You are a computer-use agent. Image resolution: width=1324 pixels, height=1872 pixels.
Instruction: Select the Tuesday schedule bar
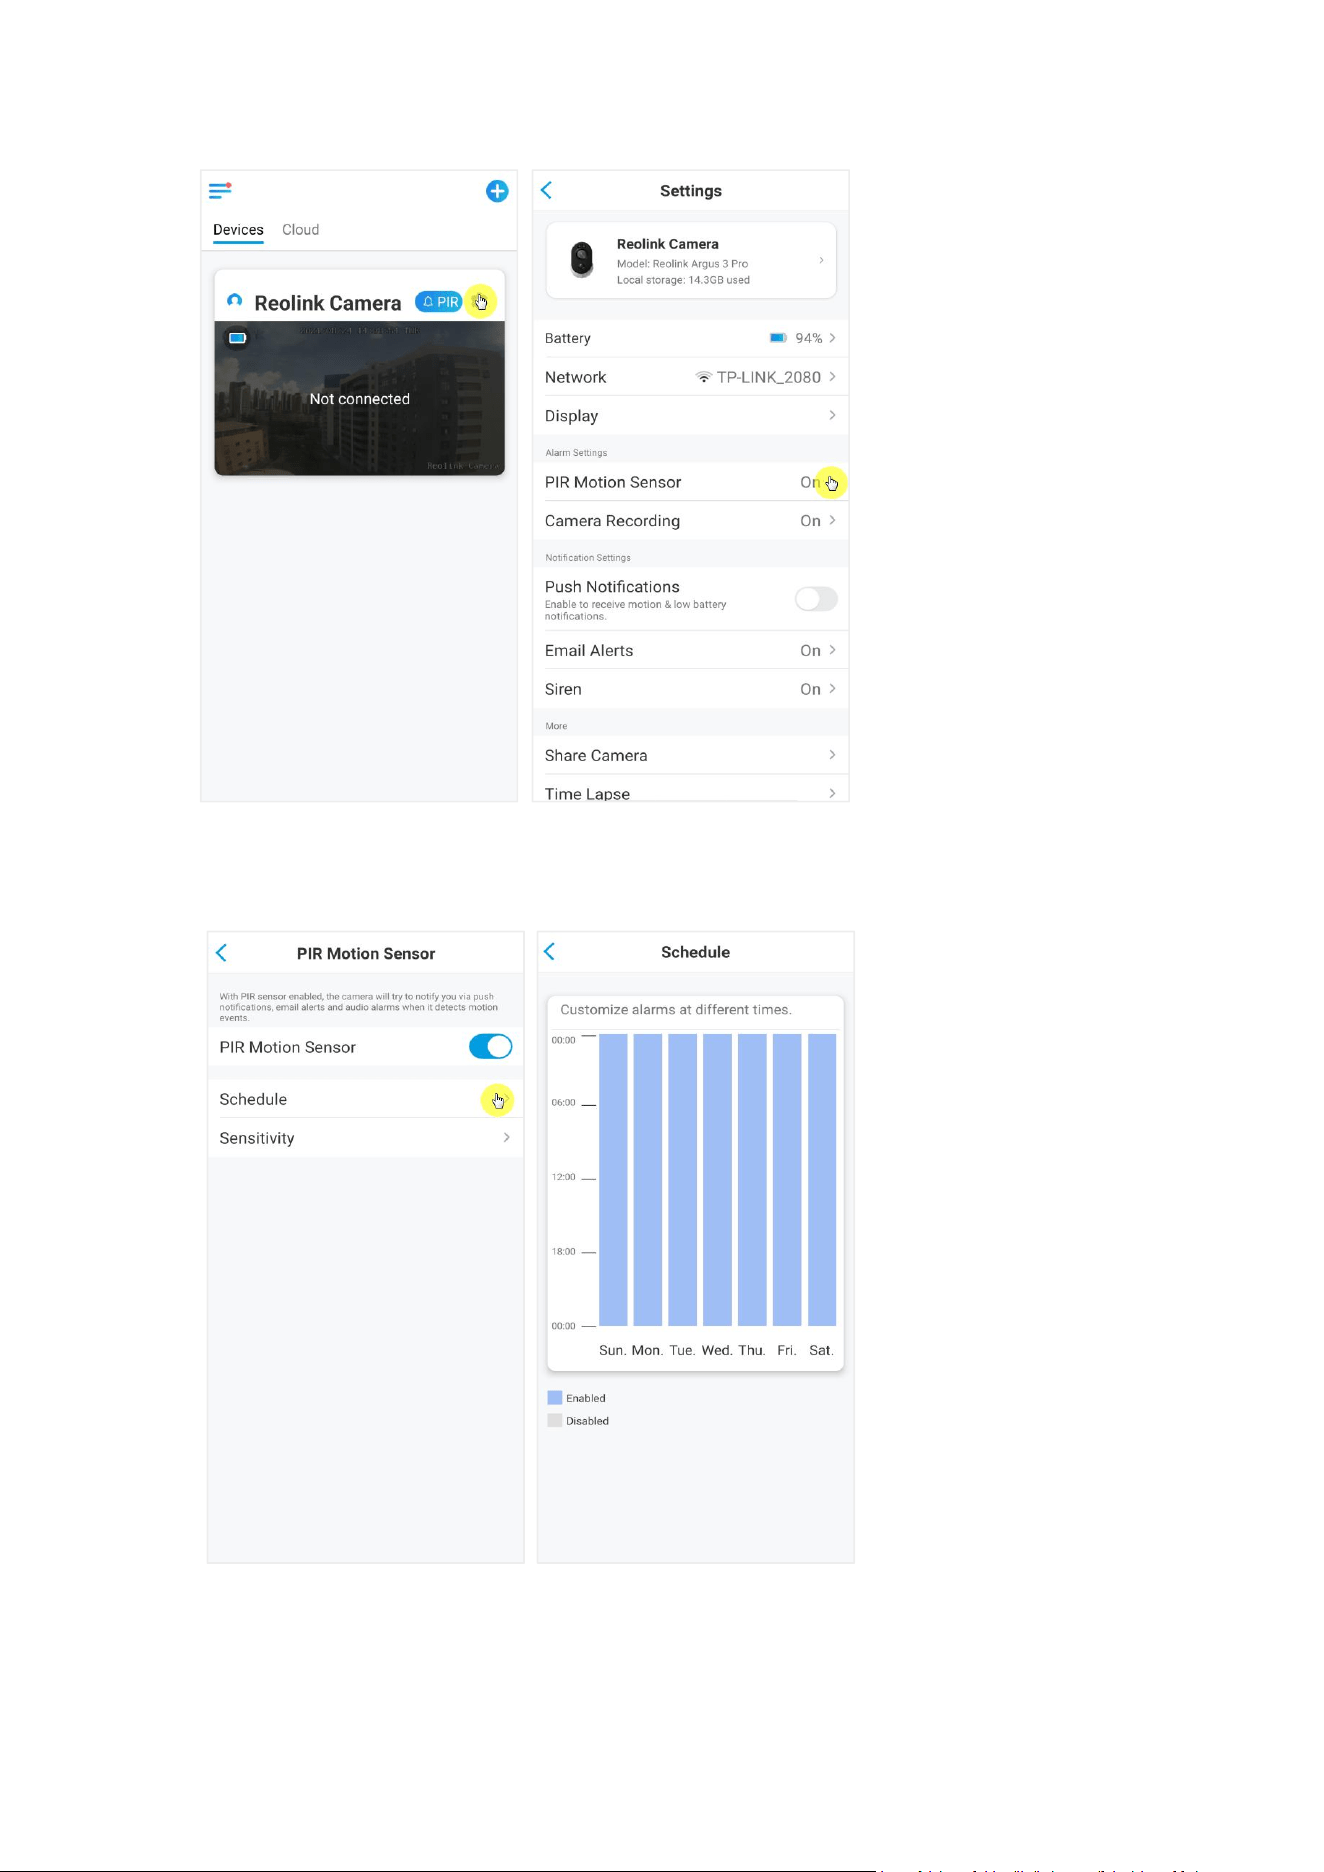[683, 1180]
